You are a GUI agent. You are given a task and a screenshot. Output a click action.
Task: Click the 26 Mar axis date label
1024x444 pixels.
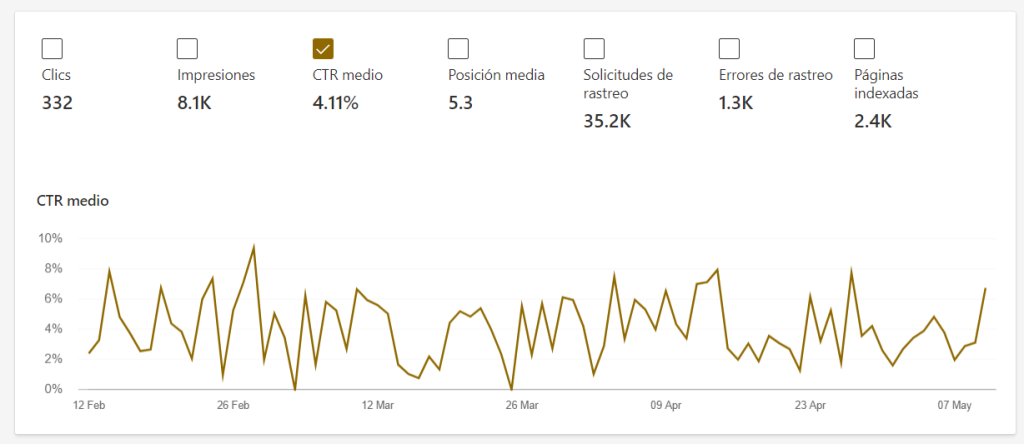tap(521, 405)
